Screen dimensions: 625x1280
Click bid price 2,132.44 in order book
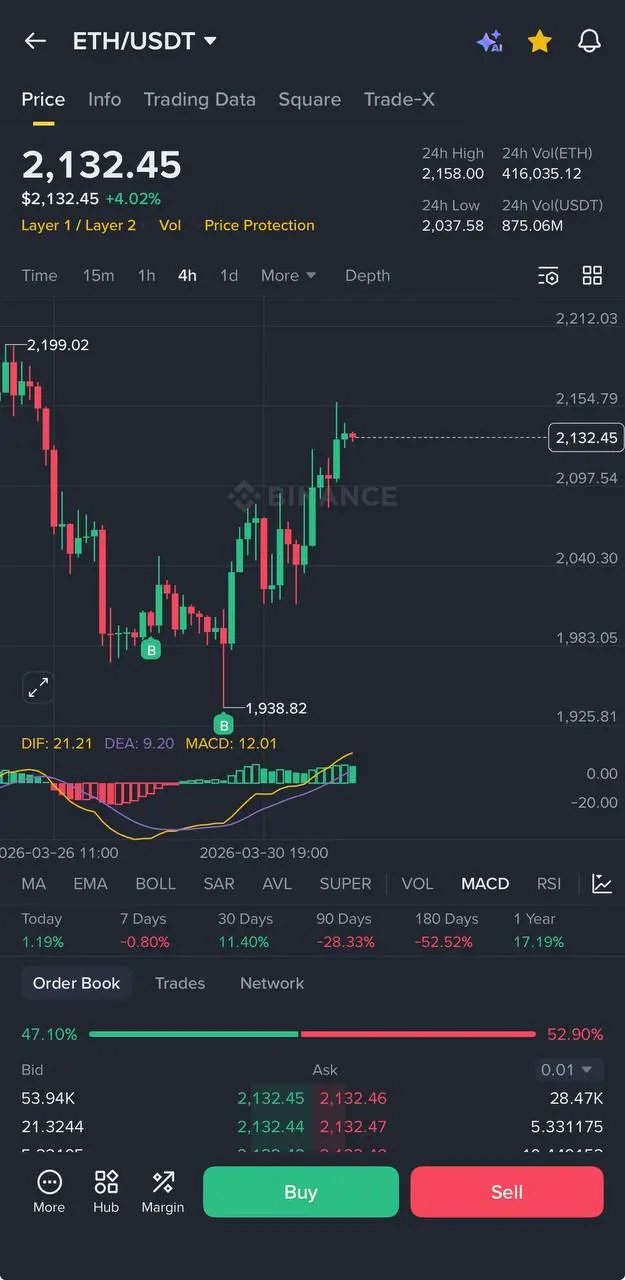pyautogui.click(x=271, y=1127)
